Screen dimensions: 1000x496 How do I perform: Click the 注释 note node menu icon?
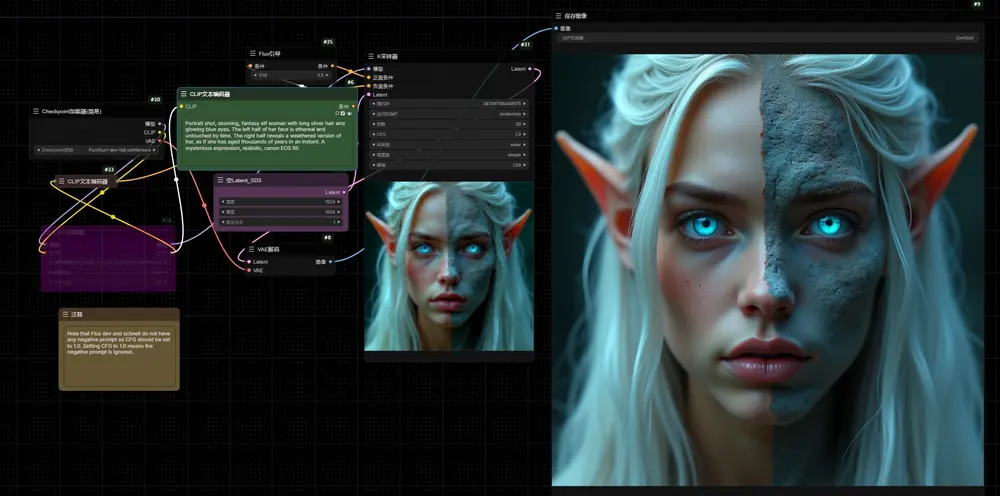64,314
